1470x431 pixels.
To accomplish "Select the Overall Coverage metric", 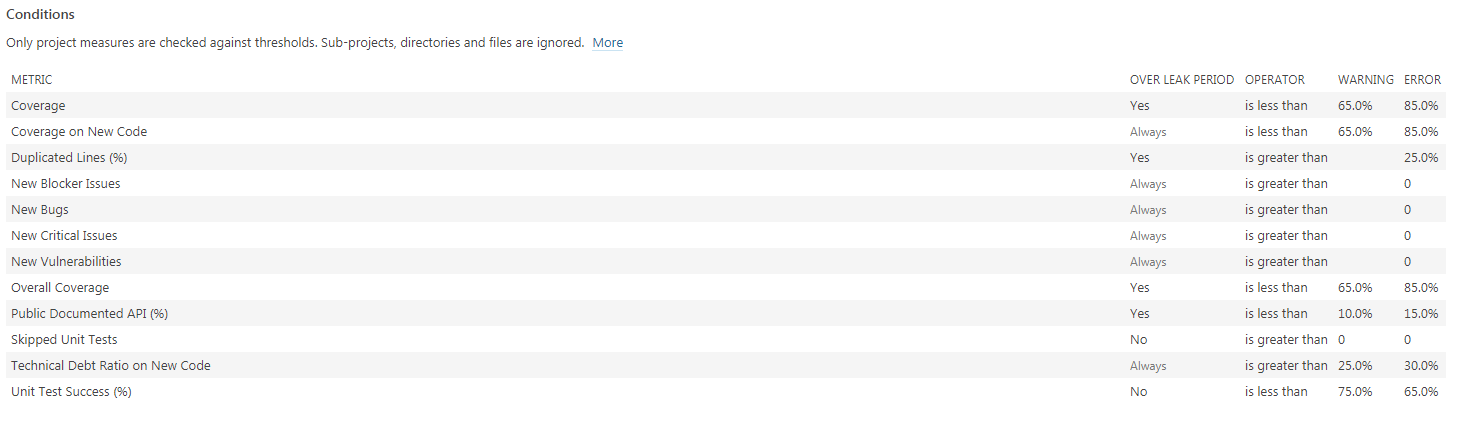I will coord(60,287).
